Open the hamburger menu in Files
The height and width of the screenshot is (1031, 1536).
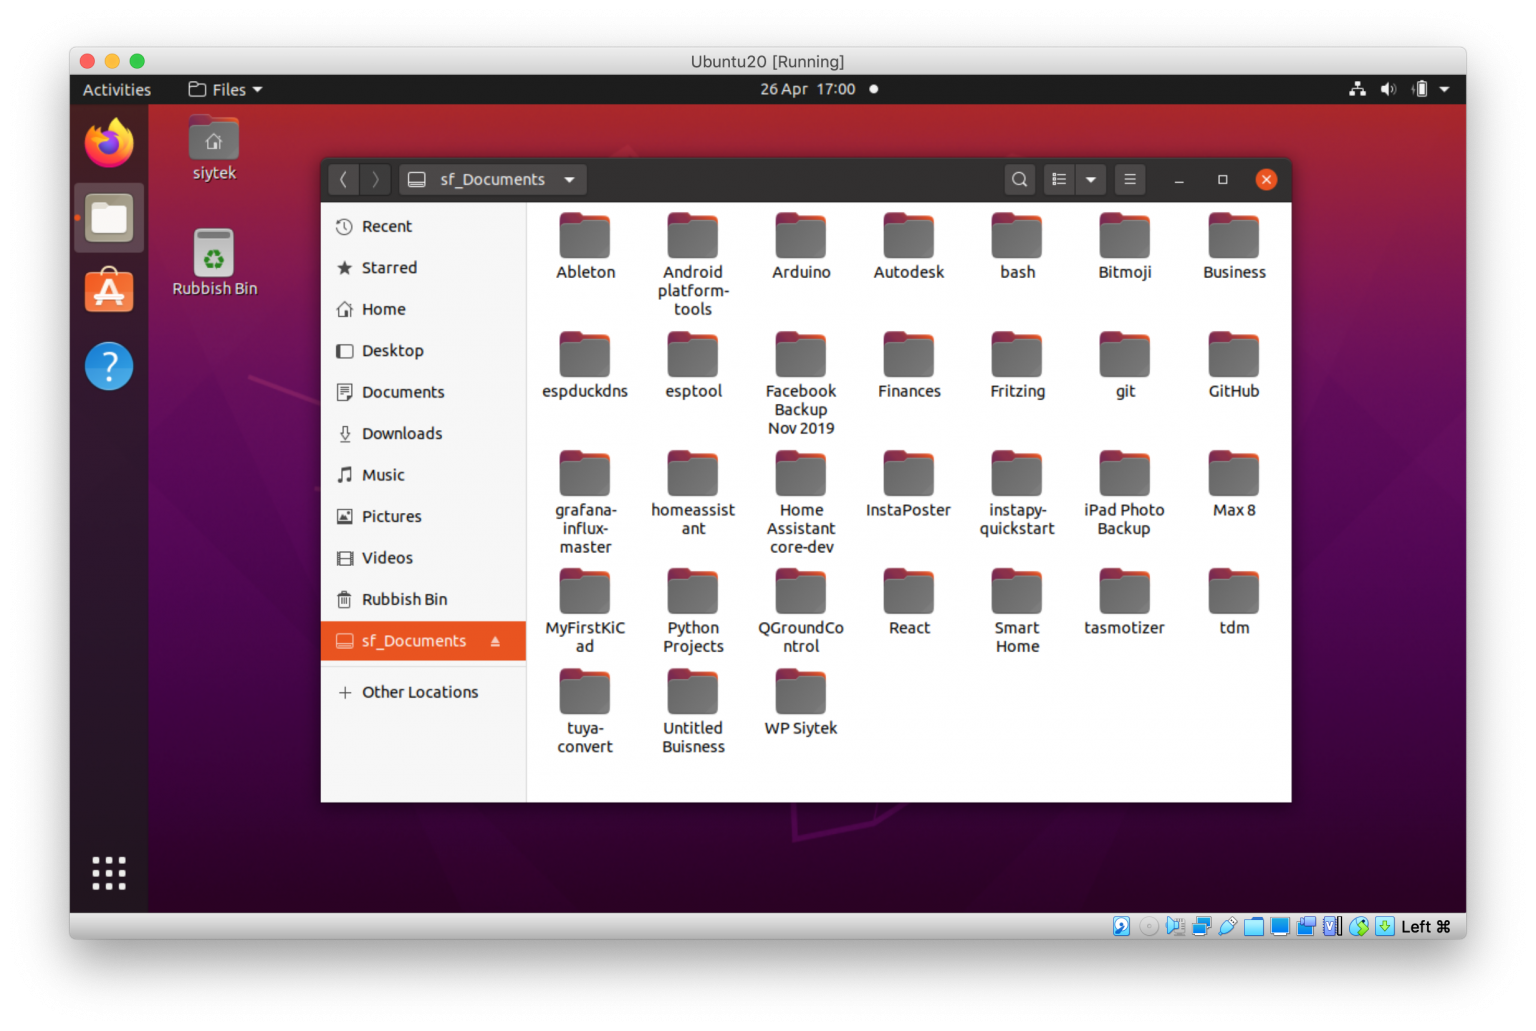1130,180
